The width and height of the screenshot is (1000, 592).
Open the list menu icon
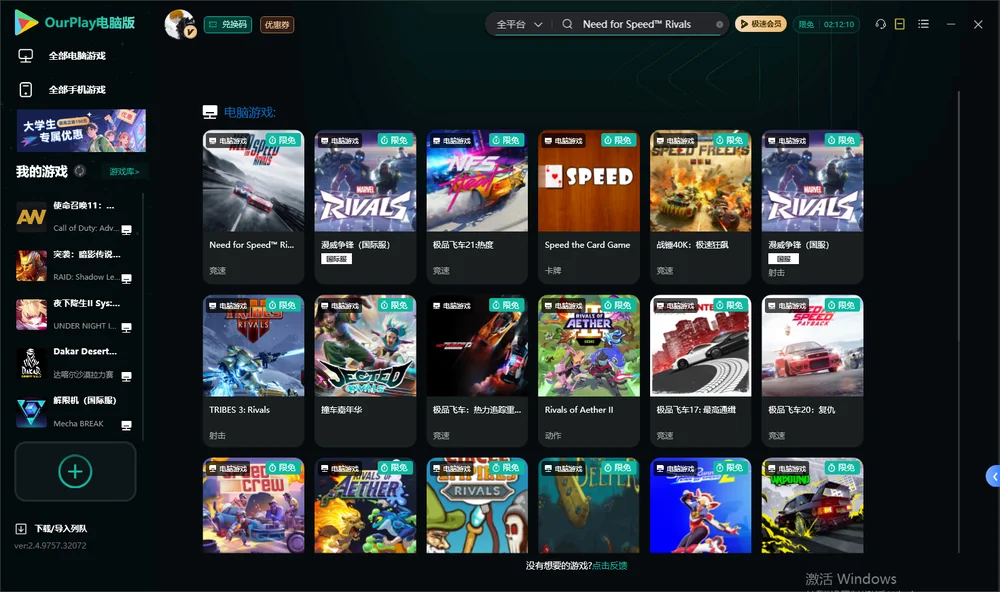[x=923, y=24]
